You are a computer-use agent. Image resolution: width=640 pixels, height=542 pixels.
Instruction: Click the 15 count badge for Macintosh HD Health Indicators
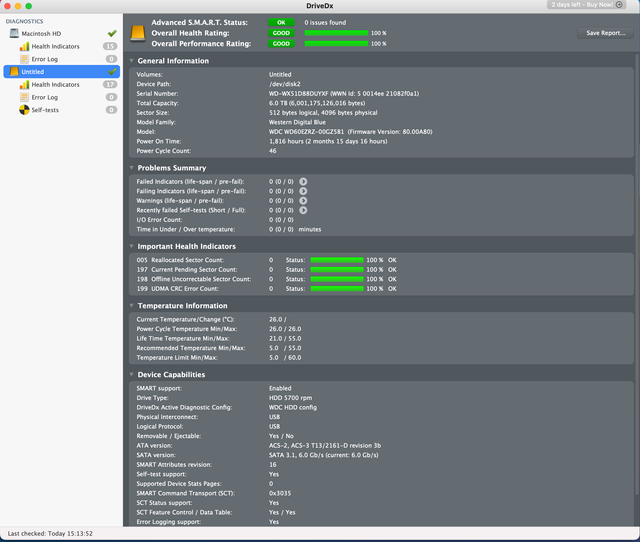click(110, 46)
